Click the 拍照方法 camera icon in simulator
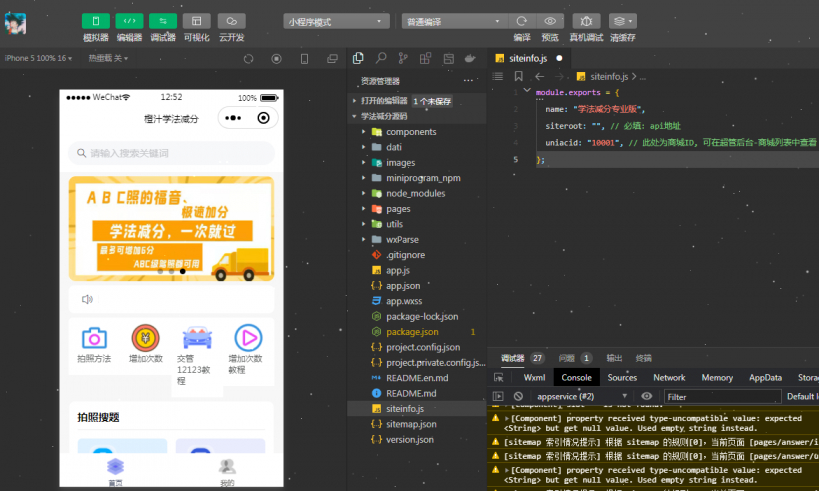Viewport: 819px width, 491px height. coord(94,338)
